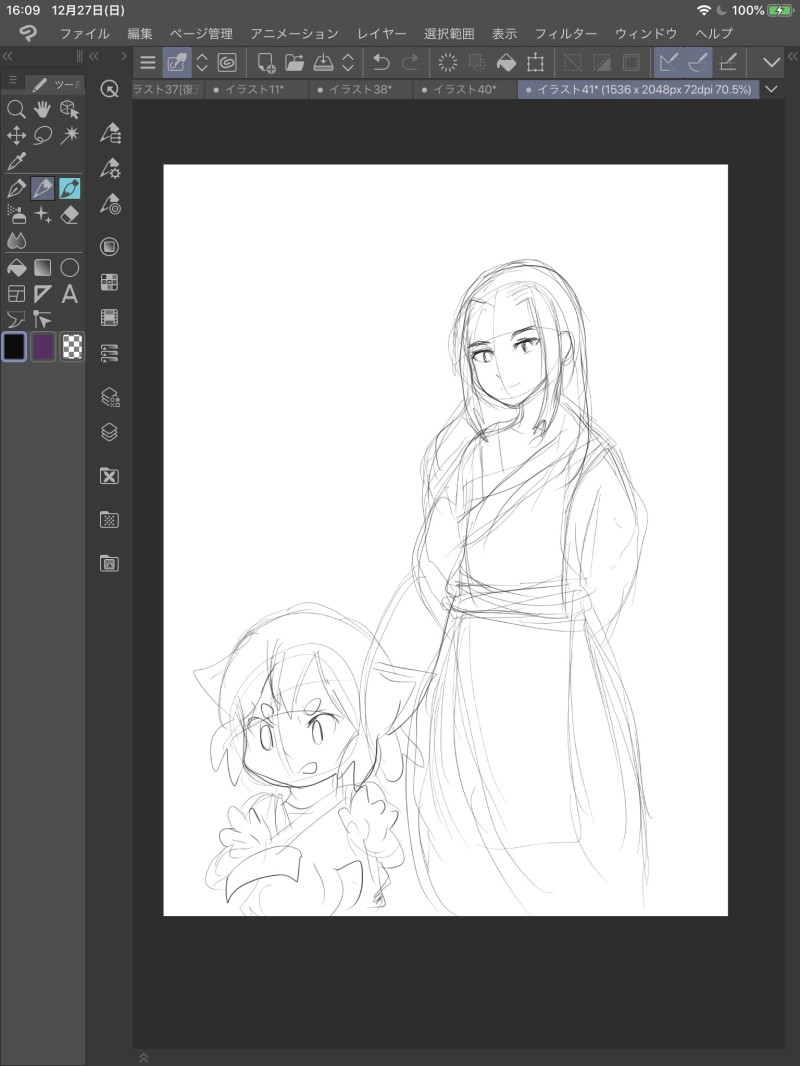This screenshot has width=800, height=1066.
Task: Open the Color Set grid palette icon
Action: tap(109, 281)
